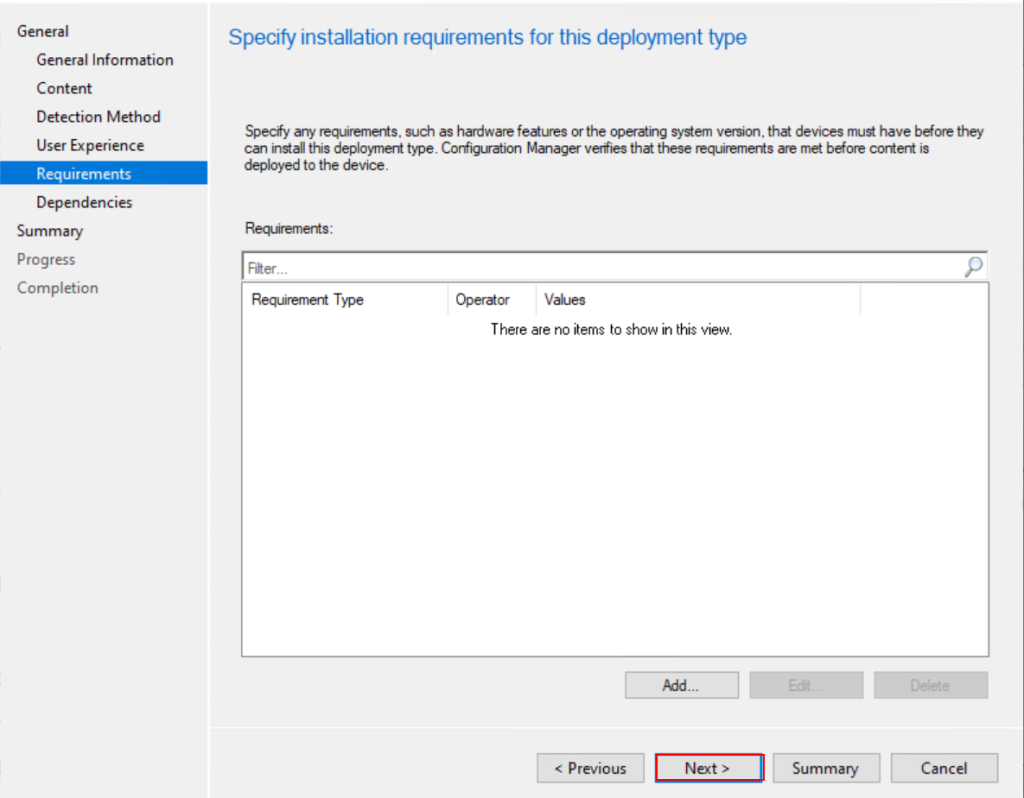Navigate to the Dependencies step
The height and width of the screenshot is (798, 1024).
[84, 202]
